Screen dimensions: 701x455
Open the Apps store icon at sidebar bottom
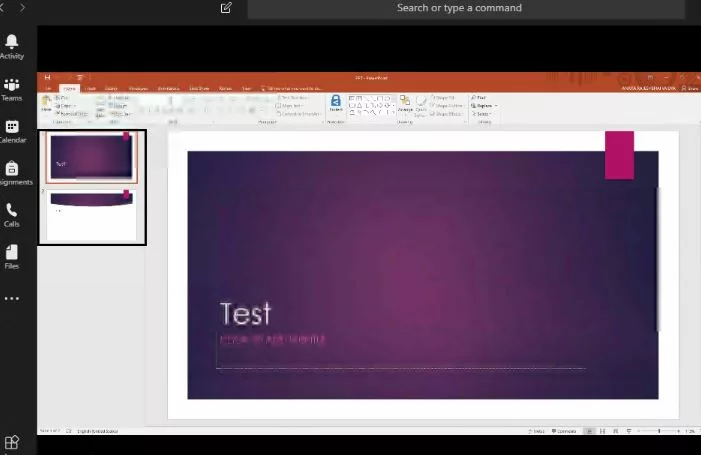pos(12,442)
